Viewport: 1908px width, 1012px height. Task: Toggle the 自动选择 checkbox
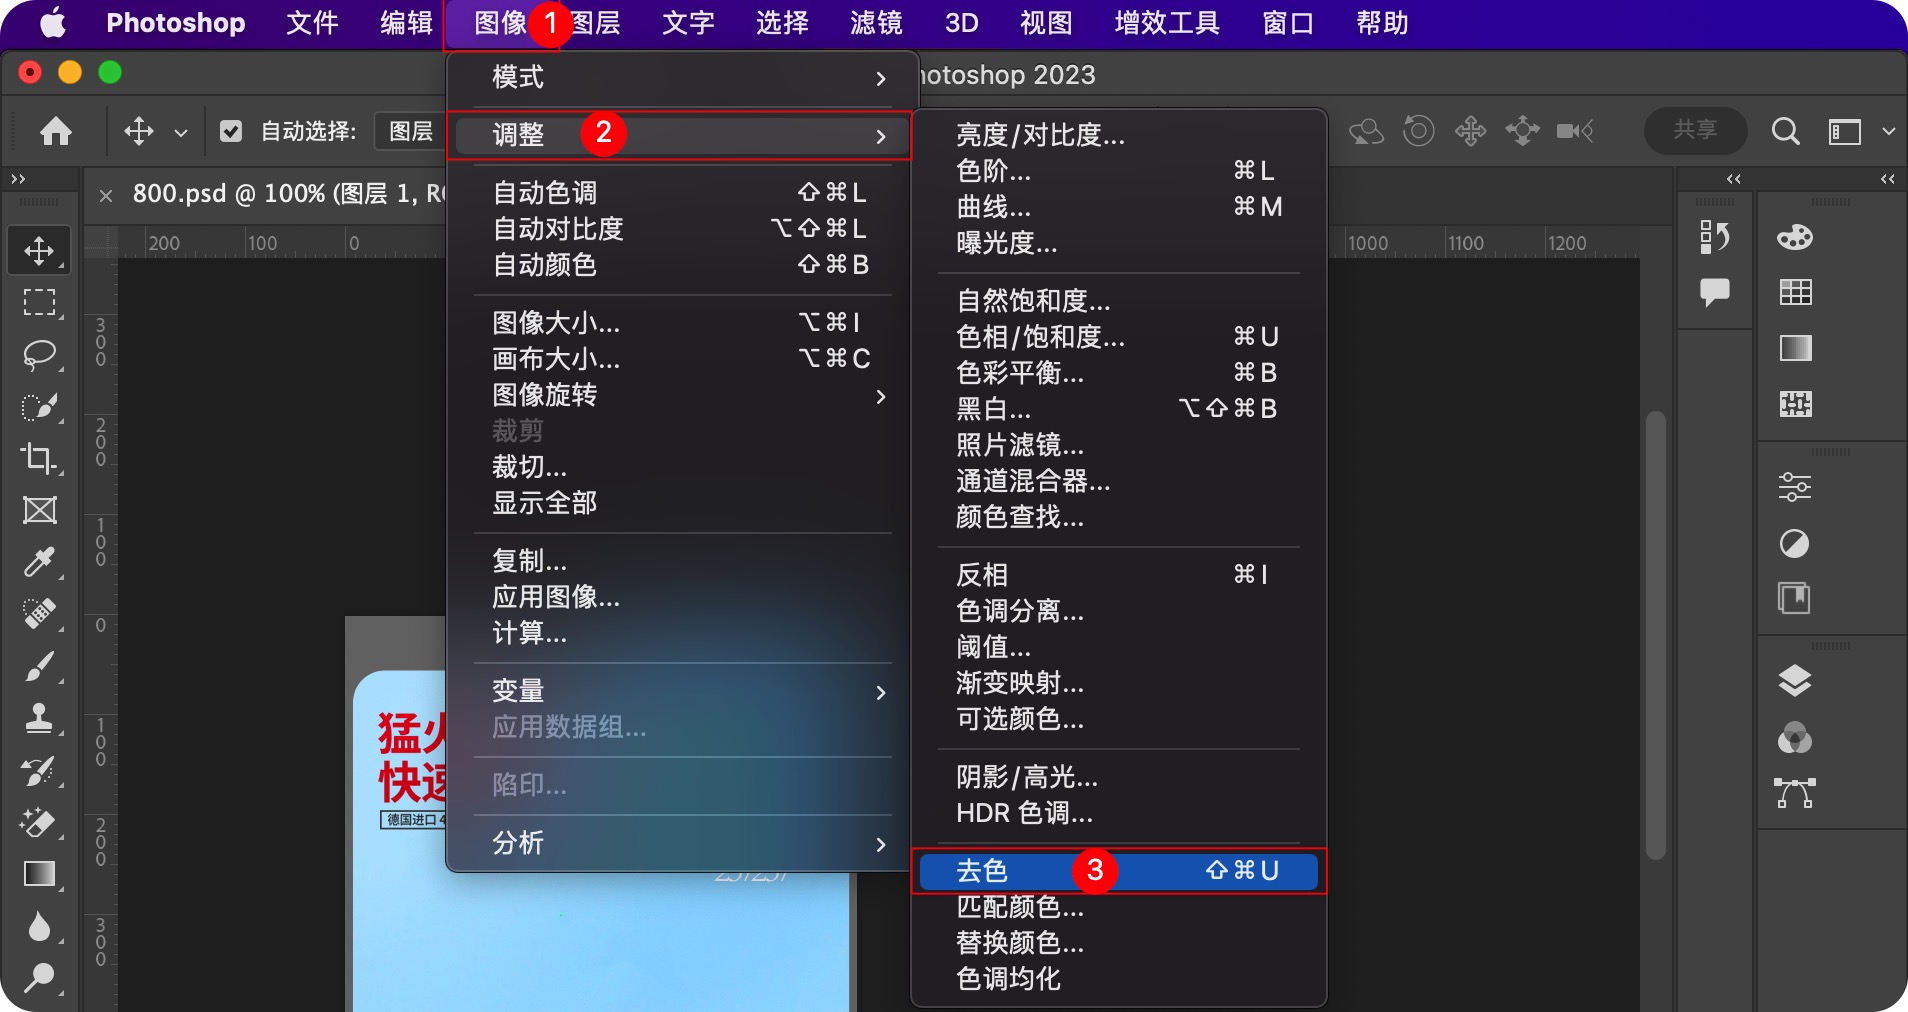(x=232, y=131)
